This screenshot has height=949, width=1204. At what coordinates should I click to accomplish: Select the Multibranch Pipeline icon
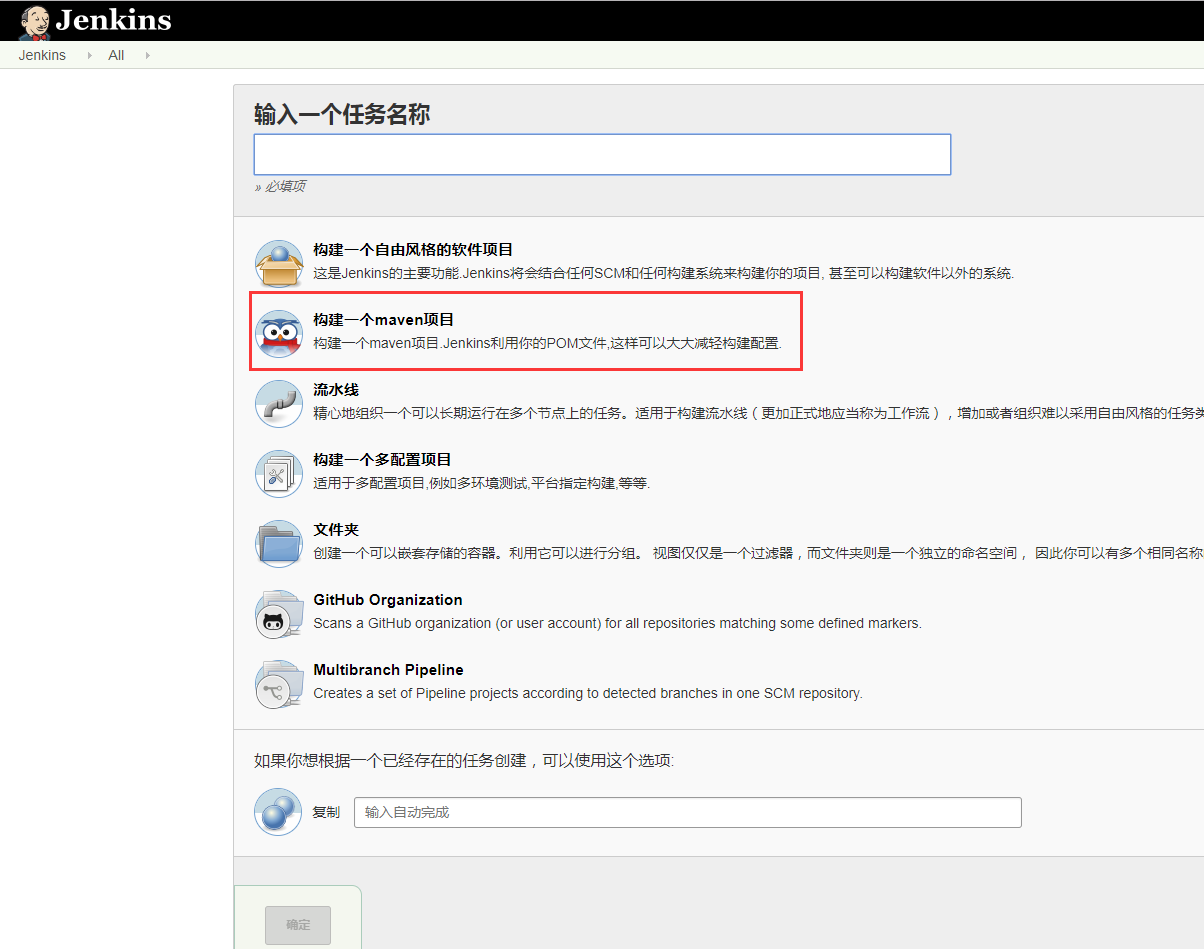coord(279,684)
